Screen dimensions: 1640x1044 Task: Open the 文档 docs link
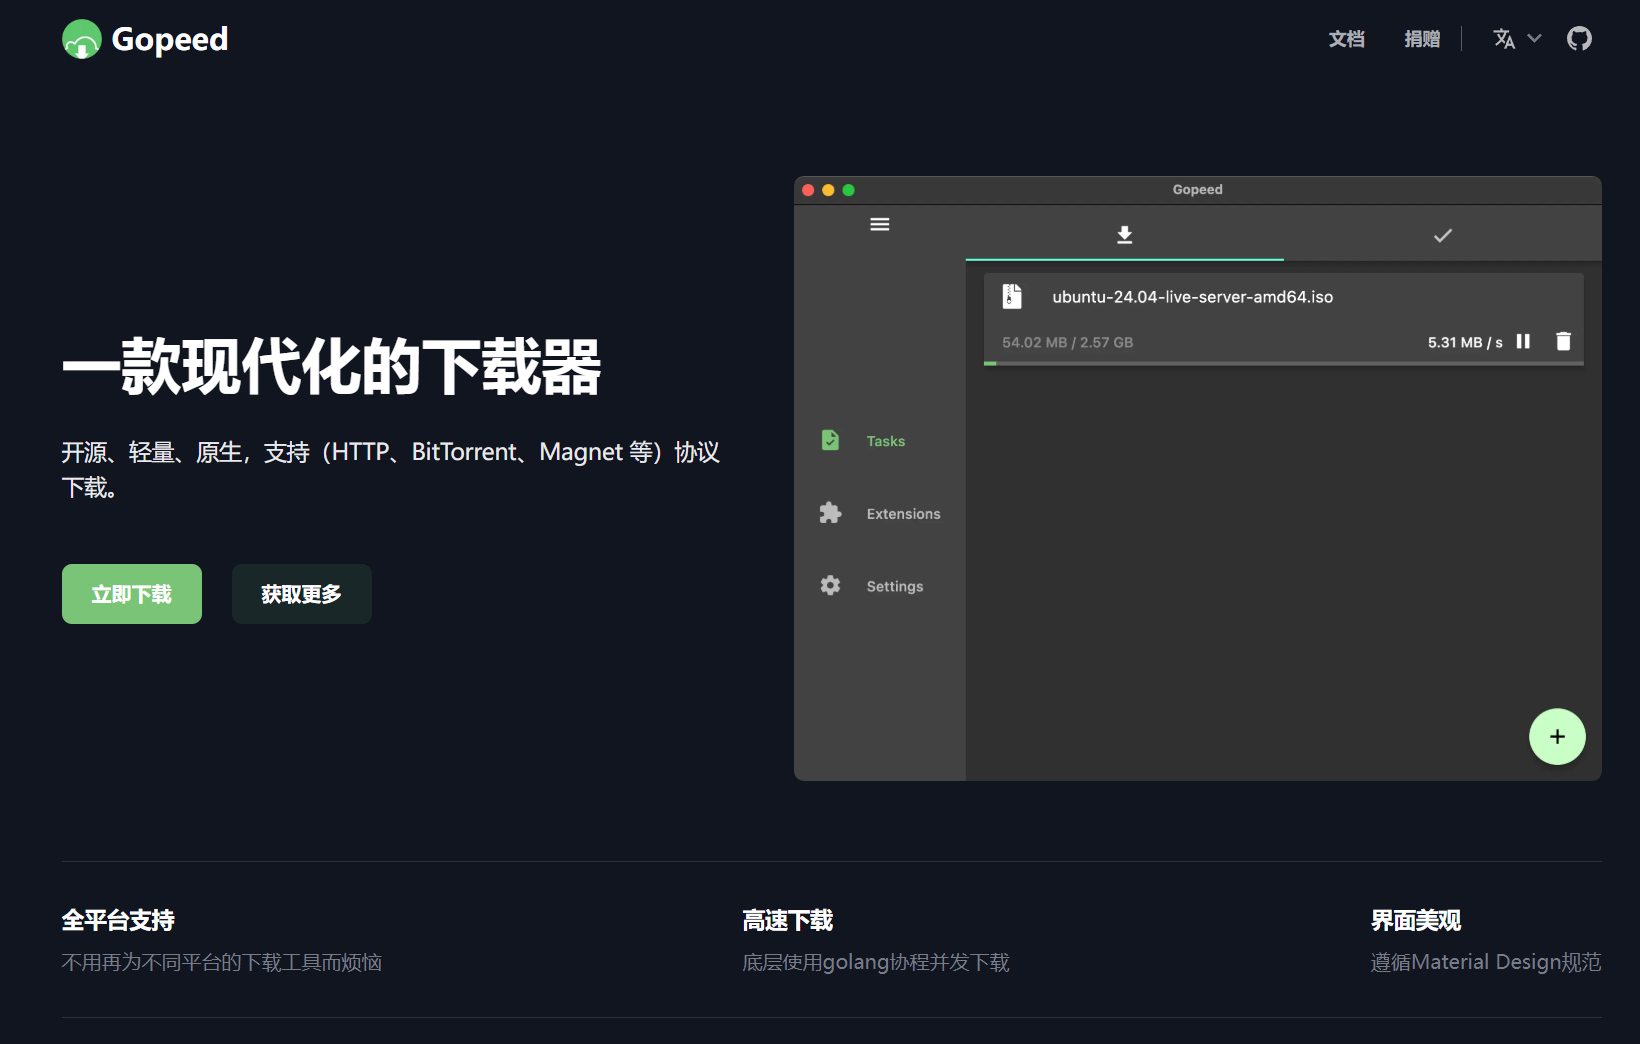point(1346,39)
